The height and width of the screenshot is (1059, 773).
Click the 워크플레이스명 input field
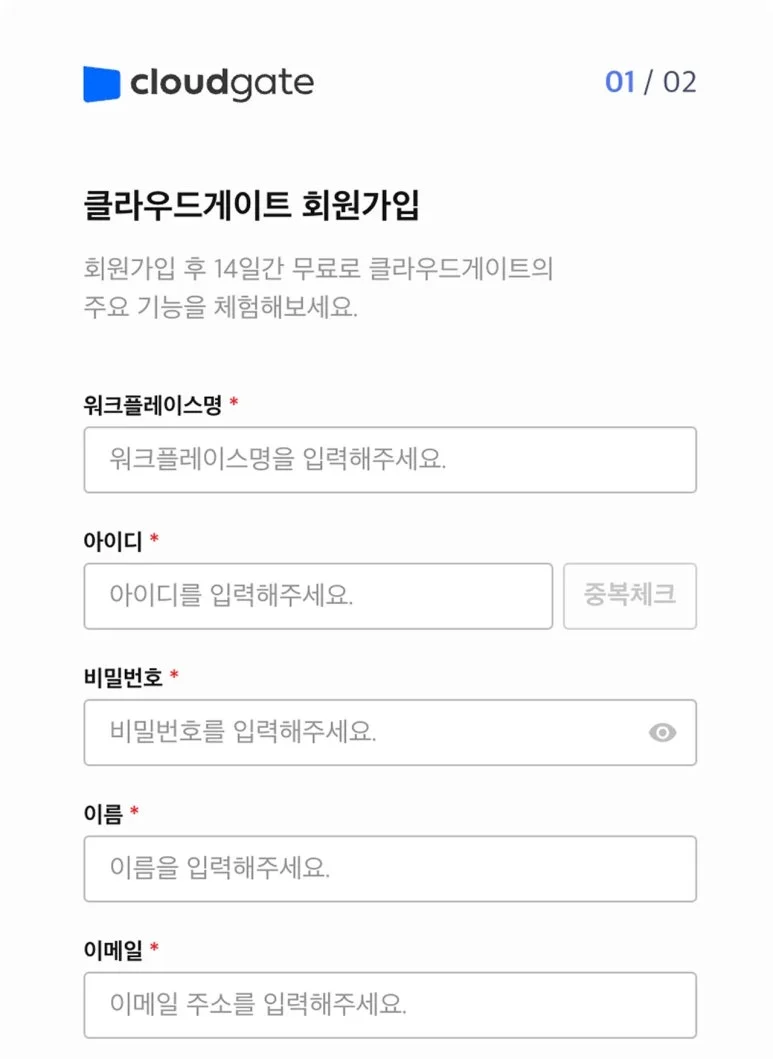click(390, 460)
